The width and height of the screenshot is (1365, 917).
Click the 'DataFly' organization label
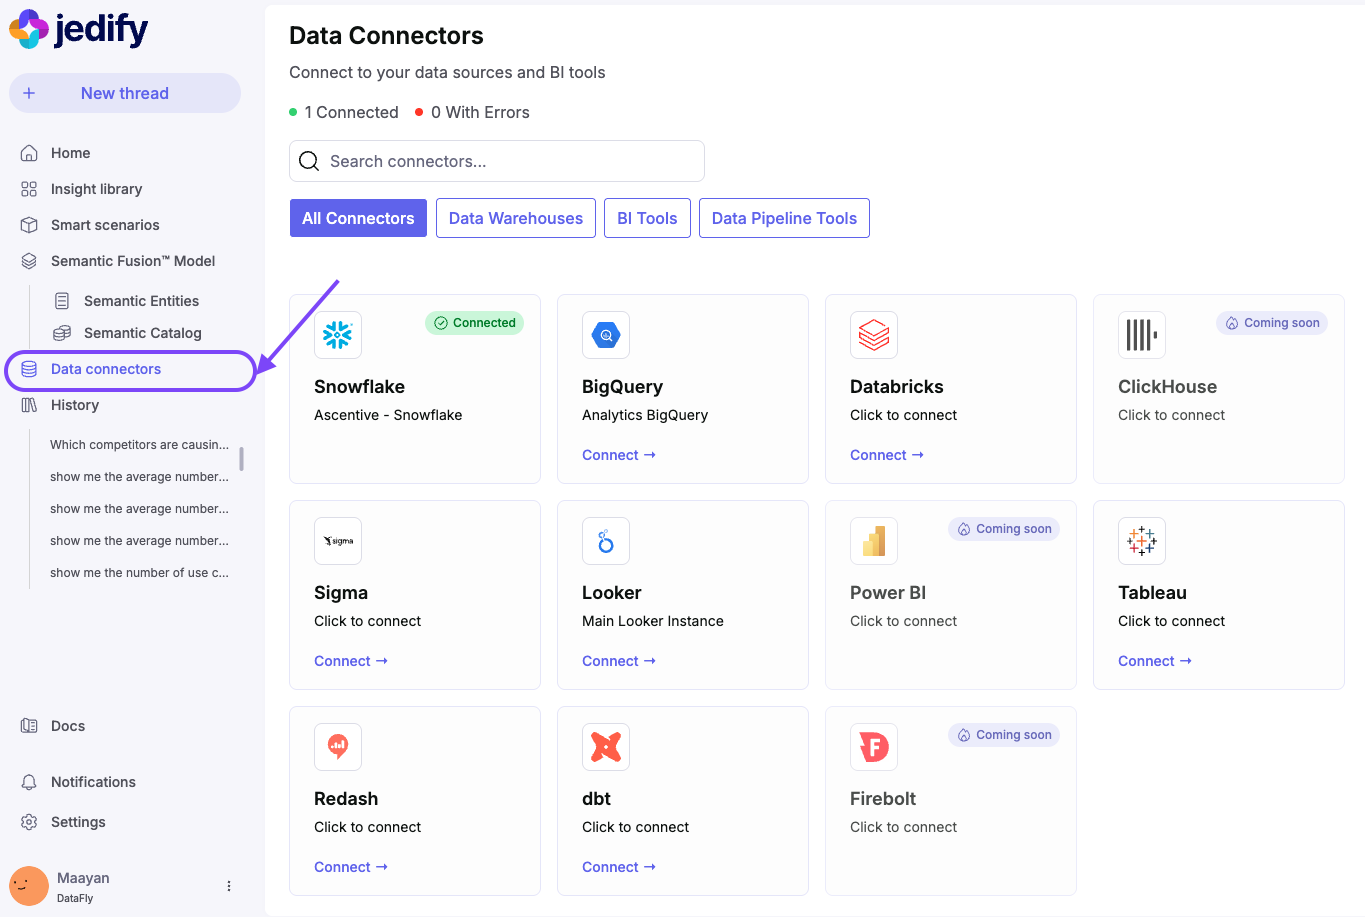pos(75,898)
